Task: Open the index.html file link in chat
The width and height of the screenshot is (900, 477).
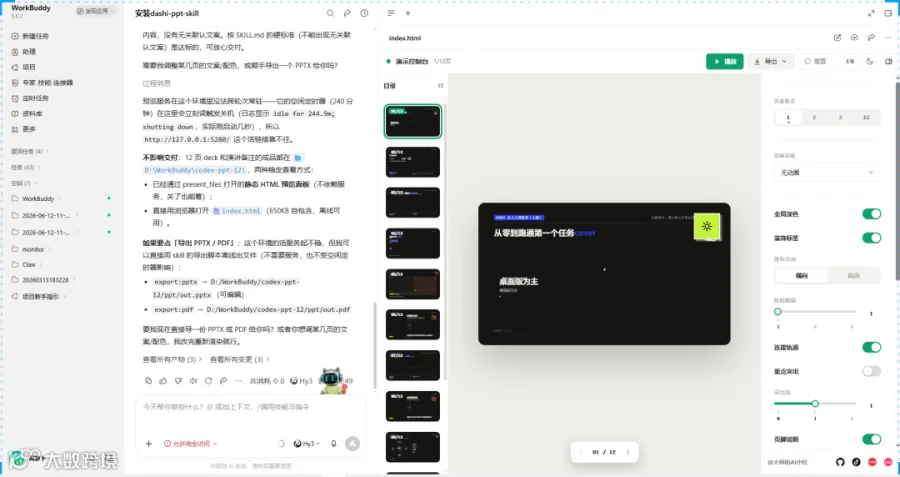Action: [x=237, y=211]
